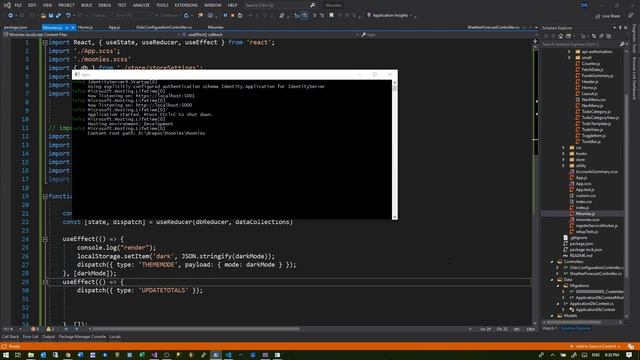Screen dimensions: 640x360
Task: Select Counter.js in Solution Explorer
Action: click(x=591, y=64)
